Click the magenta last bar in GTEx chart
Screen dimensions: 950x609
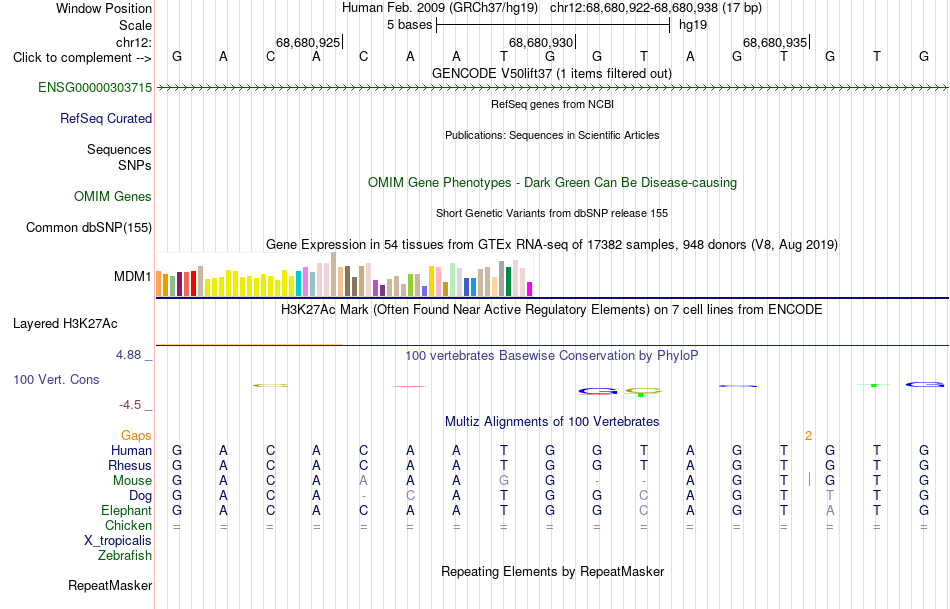(530, 289)
